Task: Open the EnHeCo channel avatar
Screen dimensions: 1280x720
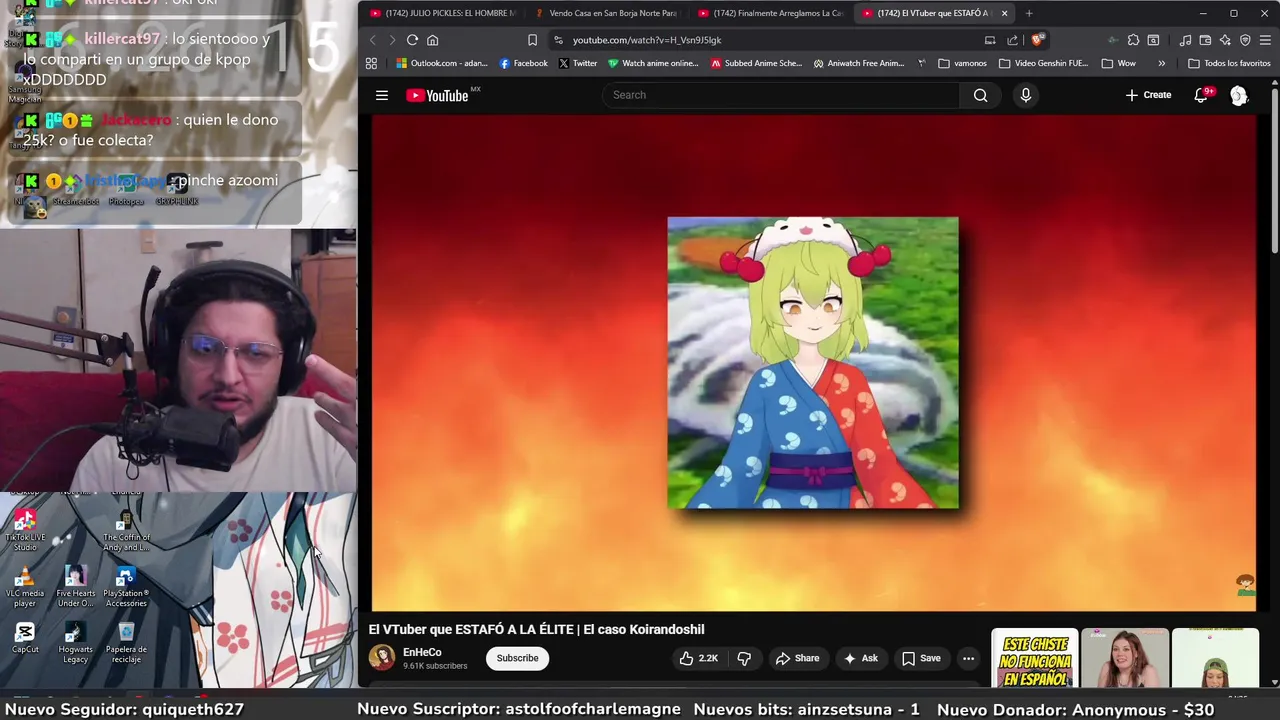Action: [x=382, y=658]
